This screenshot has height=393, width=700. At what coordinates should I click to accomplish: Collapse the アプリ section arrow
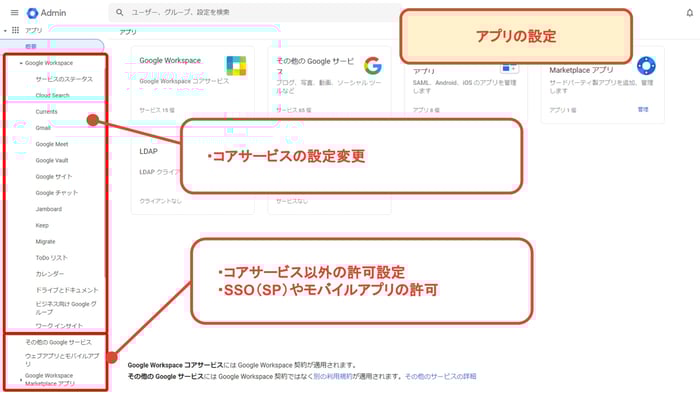(5, 30)
